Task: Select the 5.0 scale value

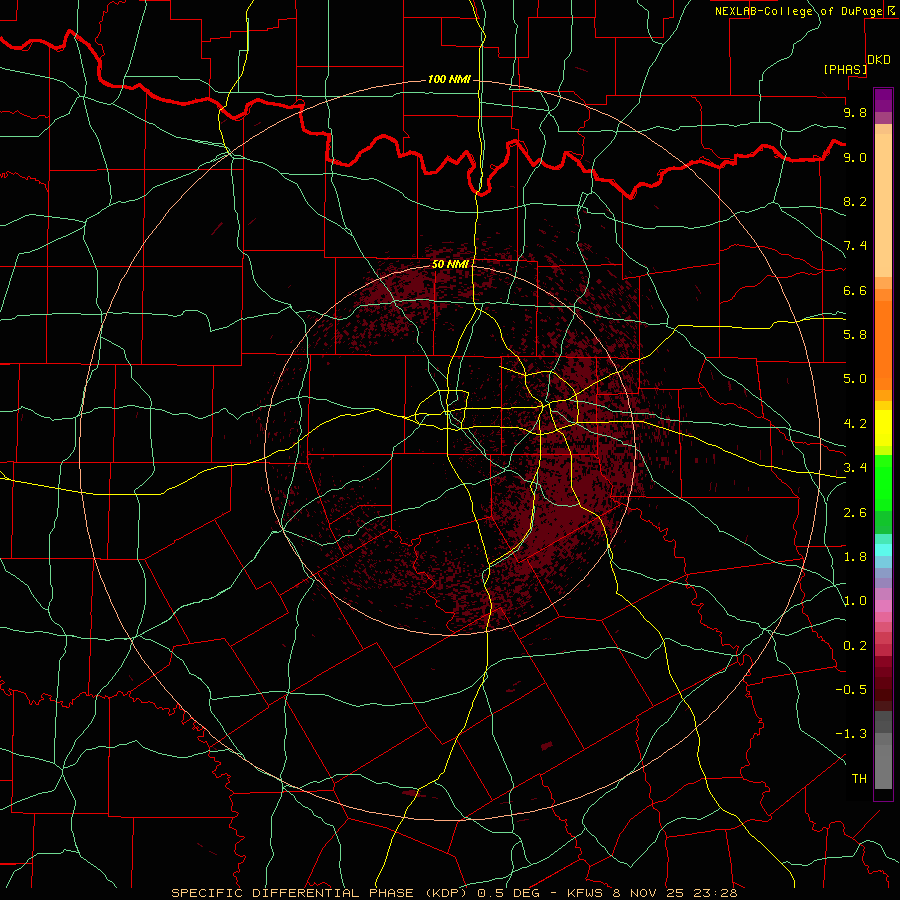Action: (x=855, y=379)
